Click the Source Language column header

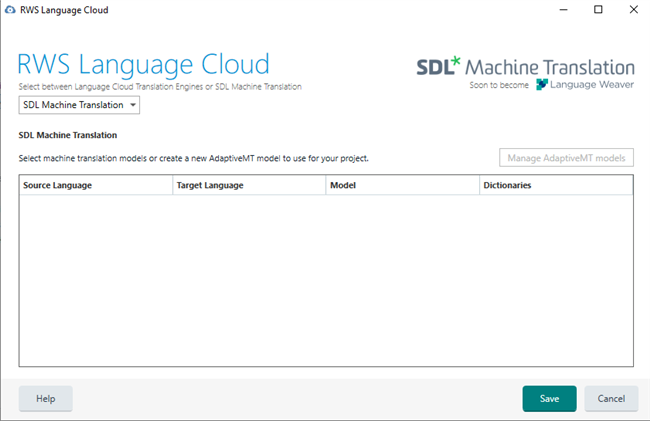coord(96,185)
